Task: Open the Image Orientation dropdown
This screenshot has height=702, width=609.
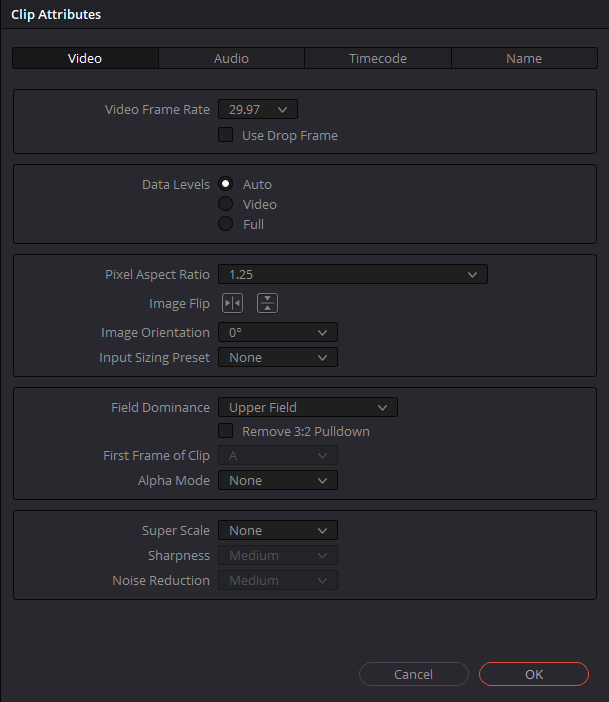Action: [278, 332]
